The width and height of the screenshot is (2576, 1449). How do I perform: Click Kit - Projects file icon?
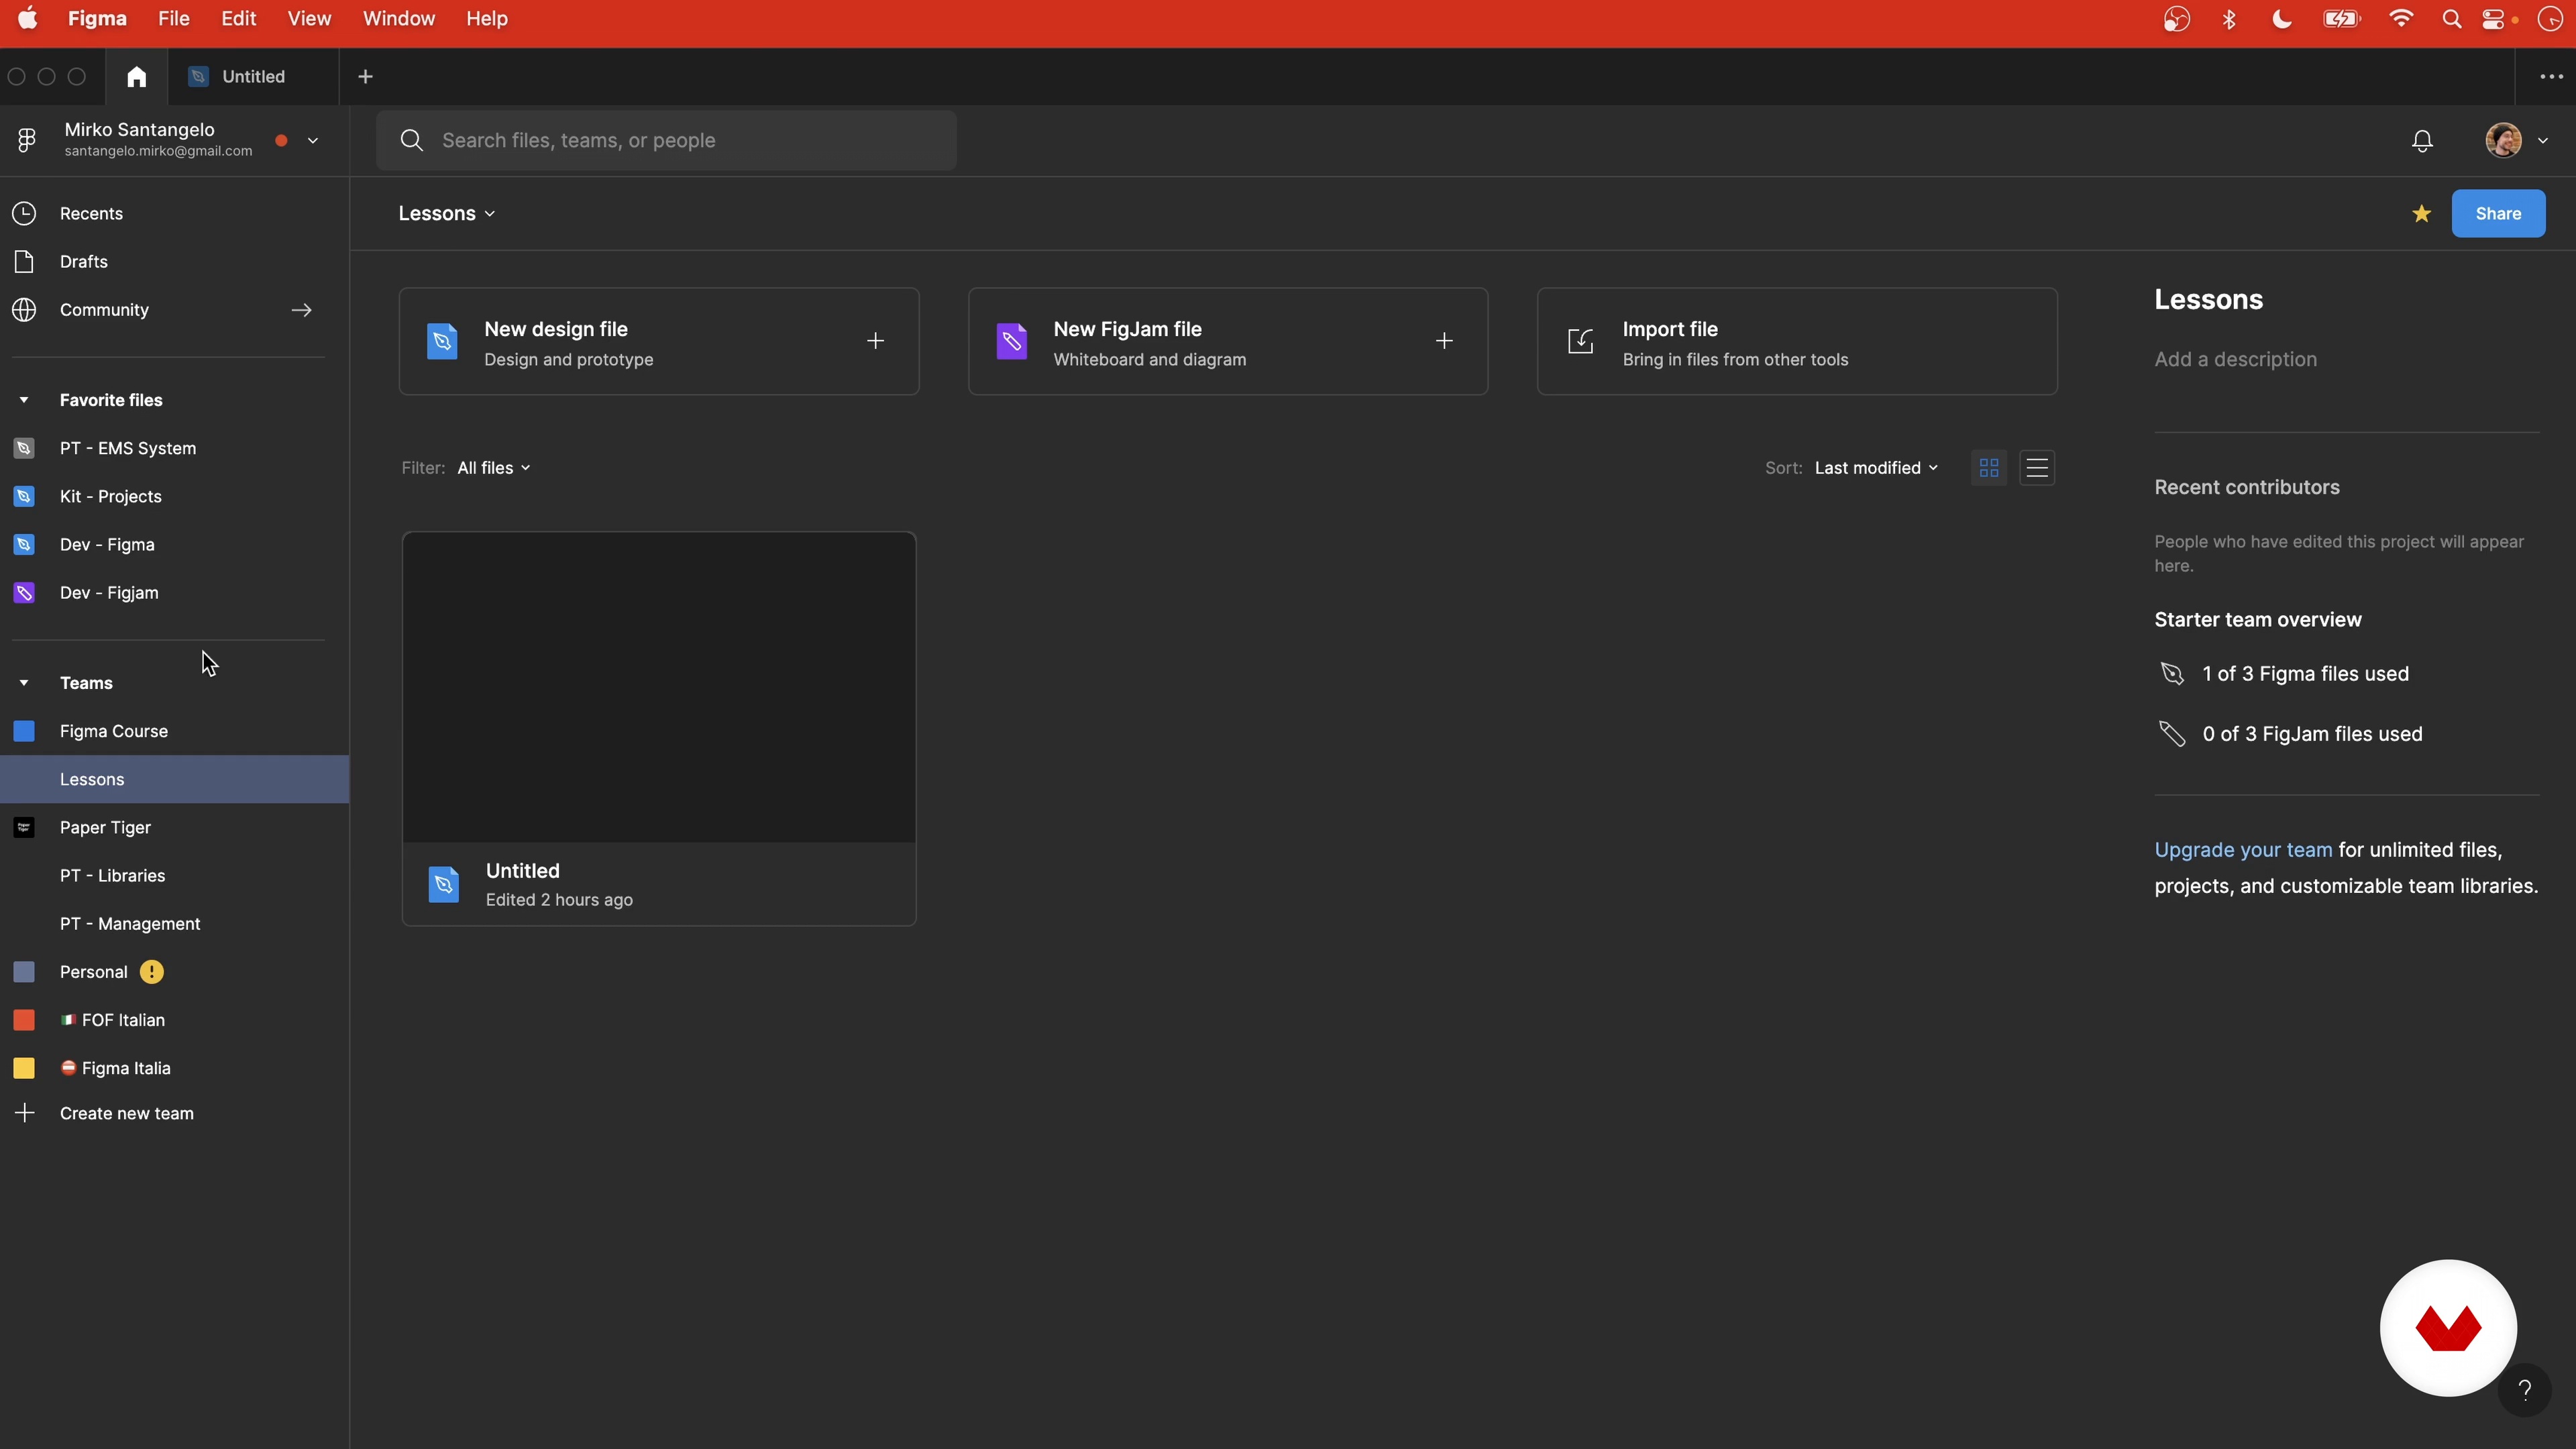point(24,496)
